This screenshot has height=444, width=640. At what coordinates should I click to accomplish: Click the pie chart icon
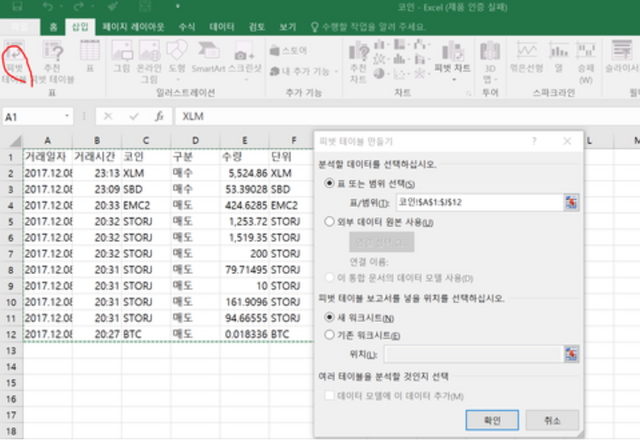click(x=380, y=73)
